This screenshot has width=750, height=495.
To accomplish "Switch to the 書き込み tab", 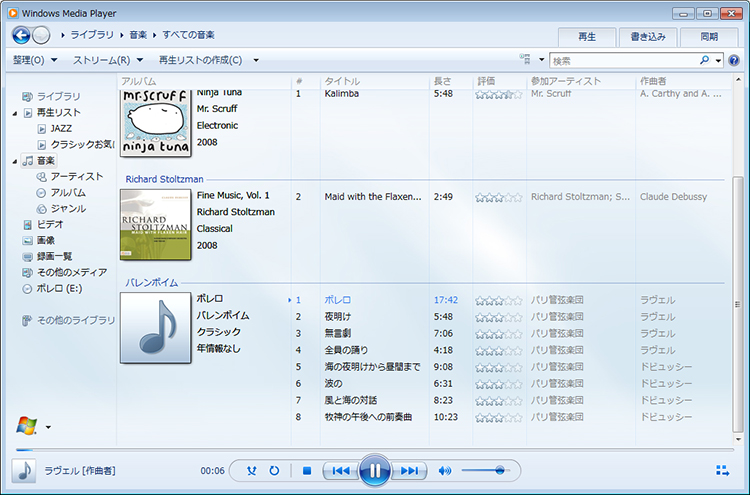I will [x=648, y=37].
